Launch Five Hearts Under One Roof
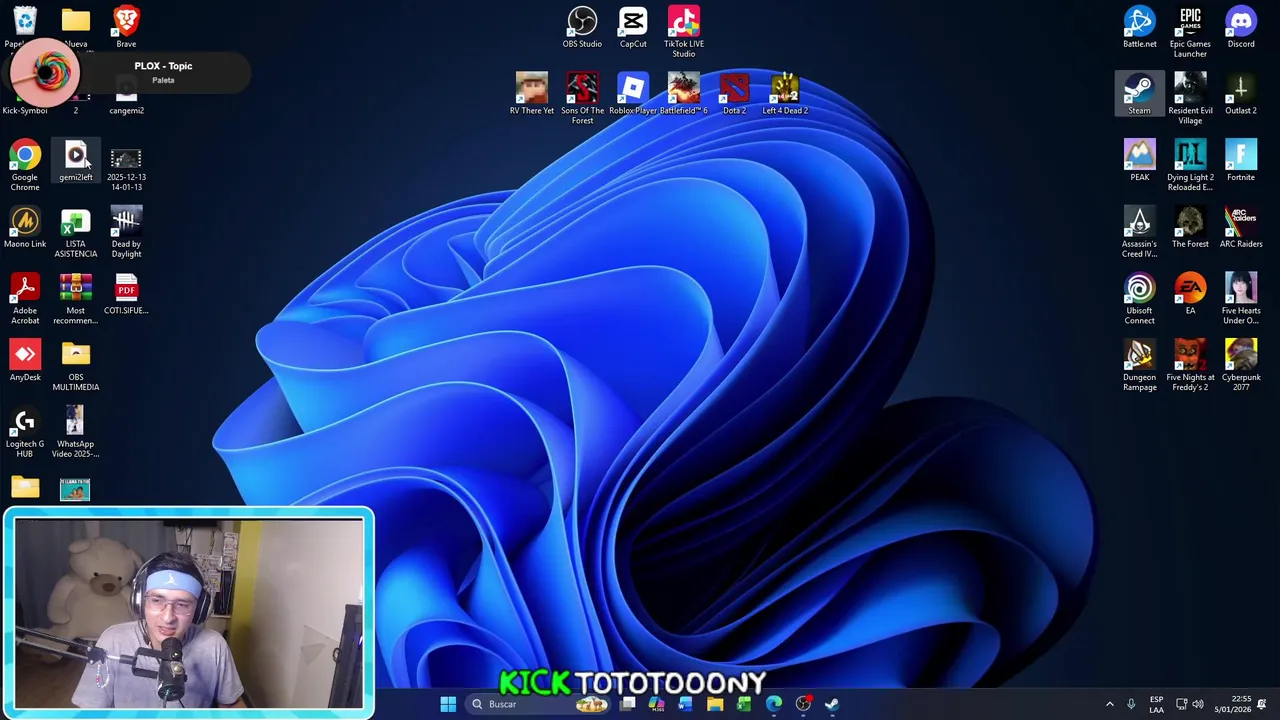This screenshot has height=720, width=1280. click(x=1241, y=300)
